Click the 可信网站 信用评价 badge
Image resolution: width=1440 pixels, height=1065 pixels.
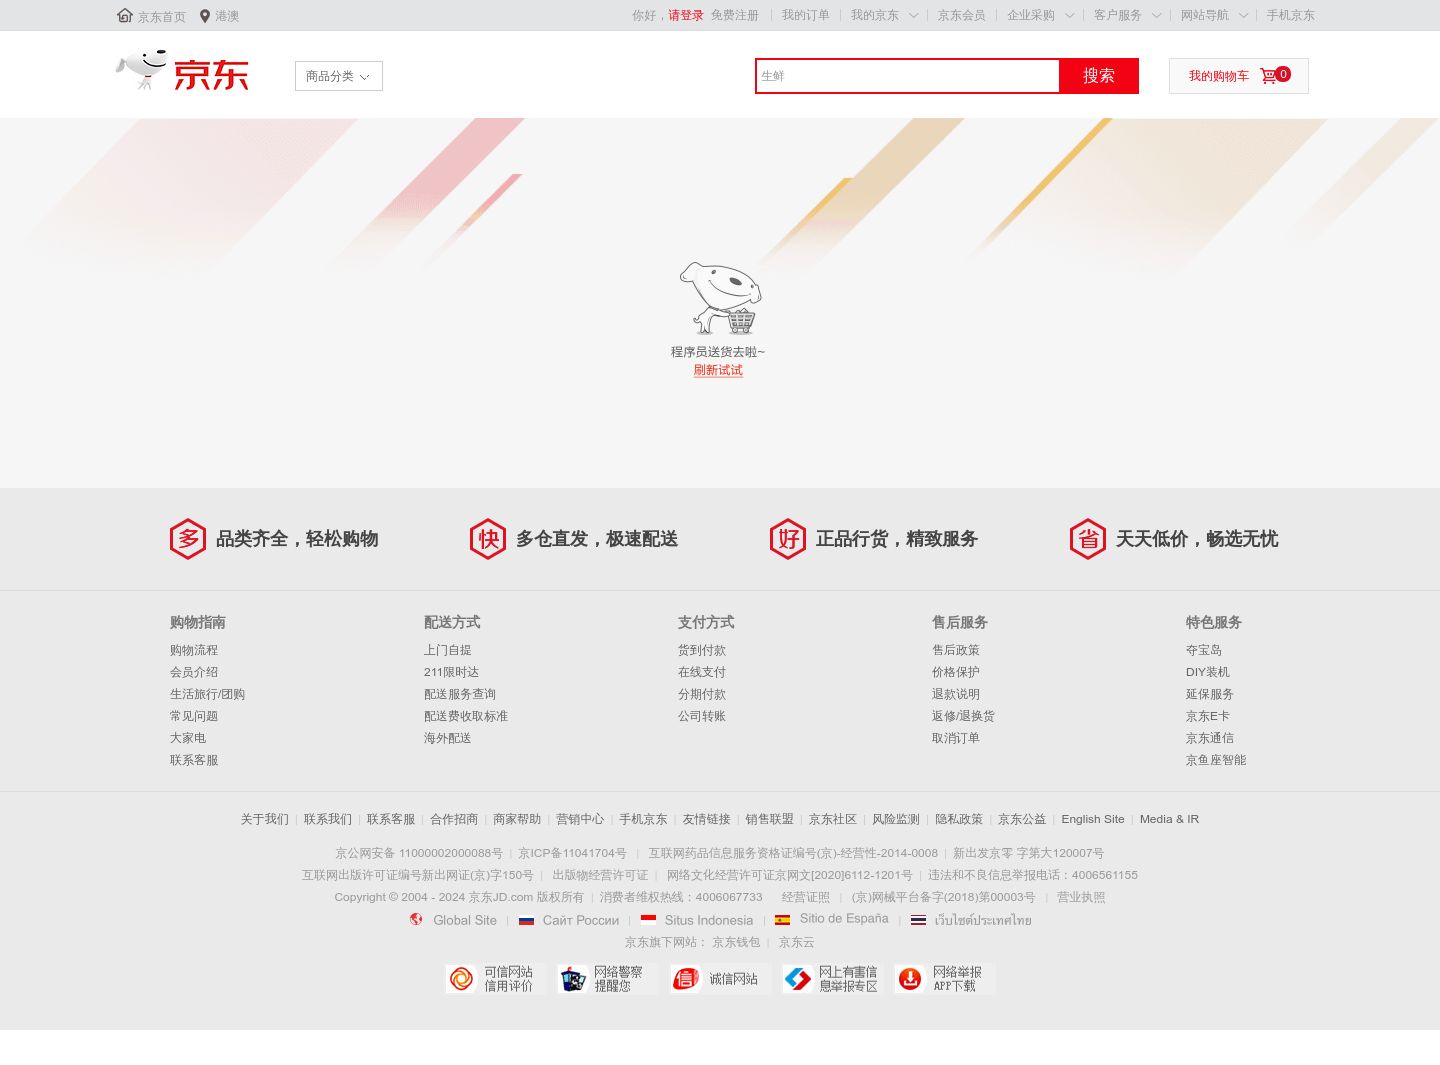(495, 979)
